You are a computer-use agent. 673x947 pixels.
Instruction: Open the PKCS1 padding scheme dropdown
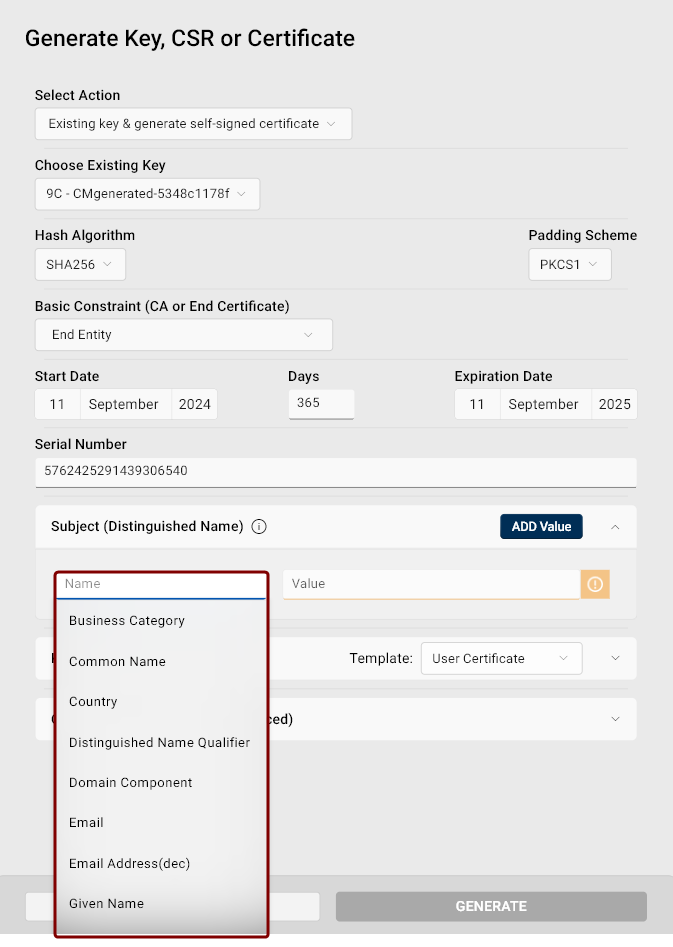[570, 265]
